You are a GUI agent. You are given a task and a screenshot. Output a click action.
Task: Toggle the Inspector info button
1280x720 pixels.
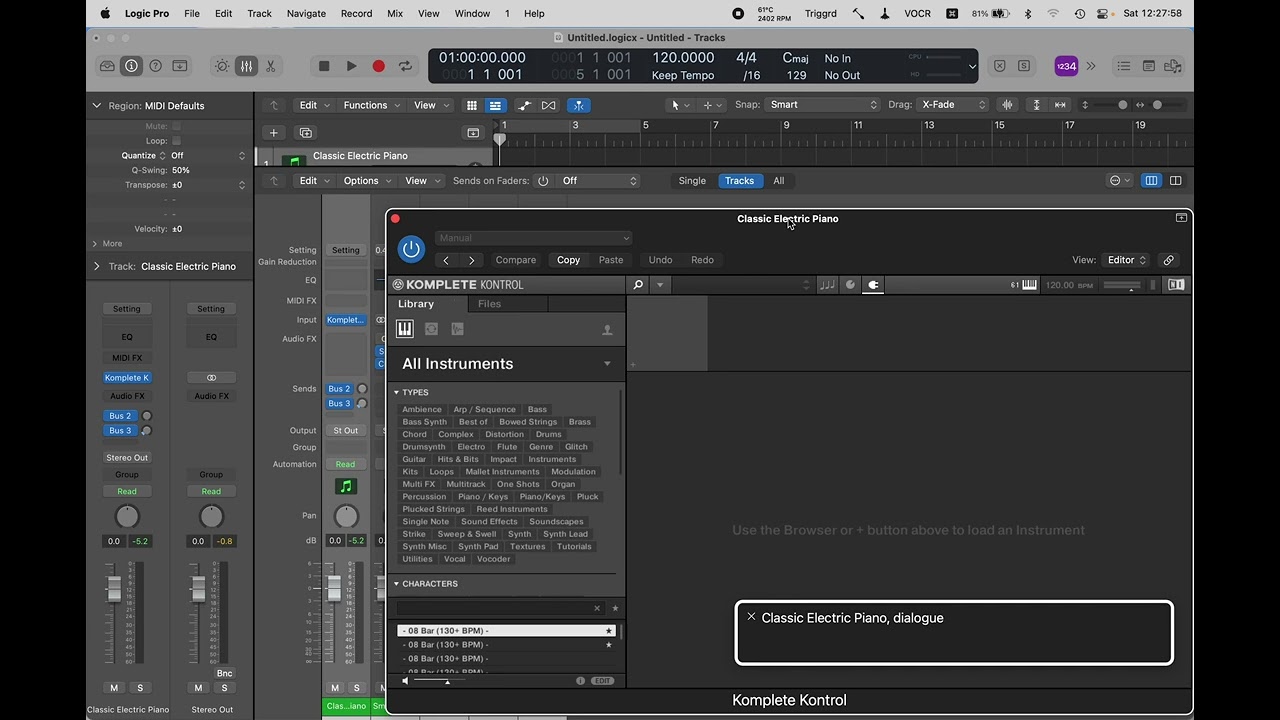131,66
